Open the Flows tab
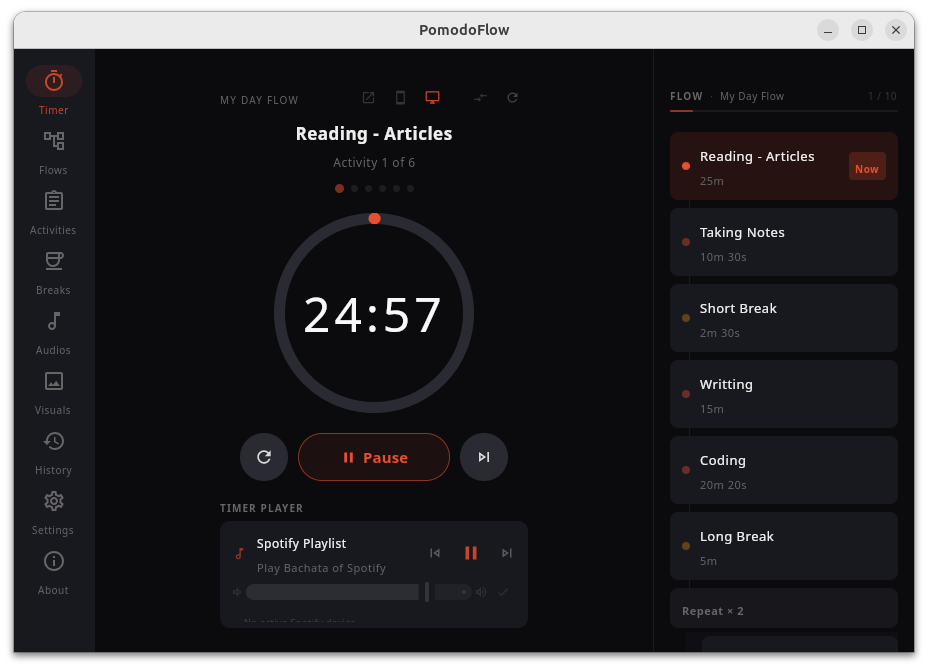The width and height of the screenshot is (928, 669). pyautogui.click(x=53, y=150)
